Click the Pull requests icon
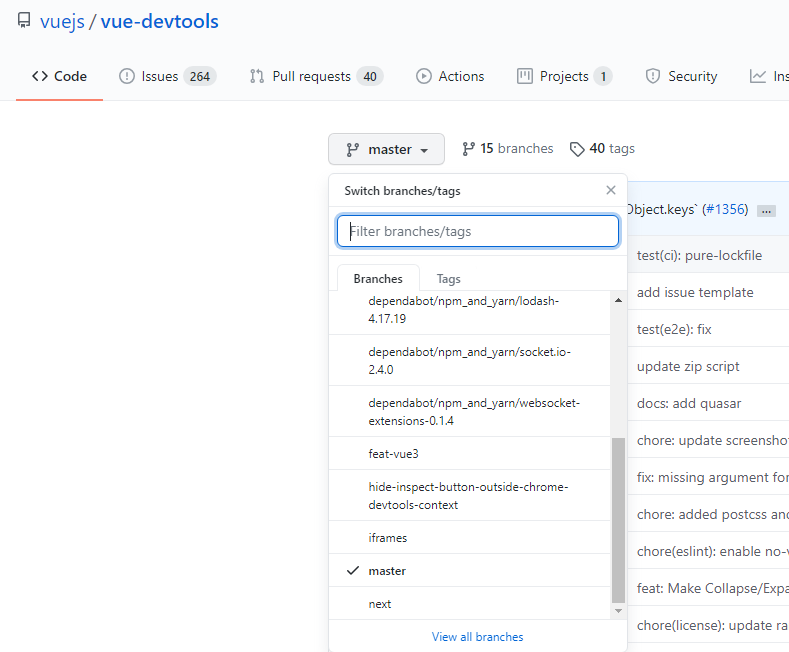 click(x=257, y=76)
